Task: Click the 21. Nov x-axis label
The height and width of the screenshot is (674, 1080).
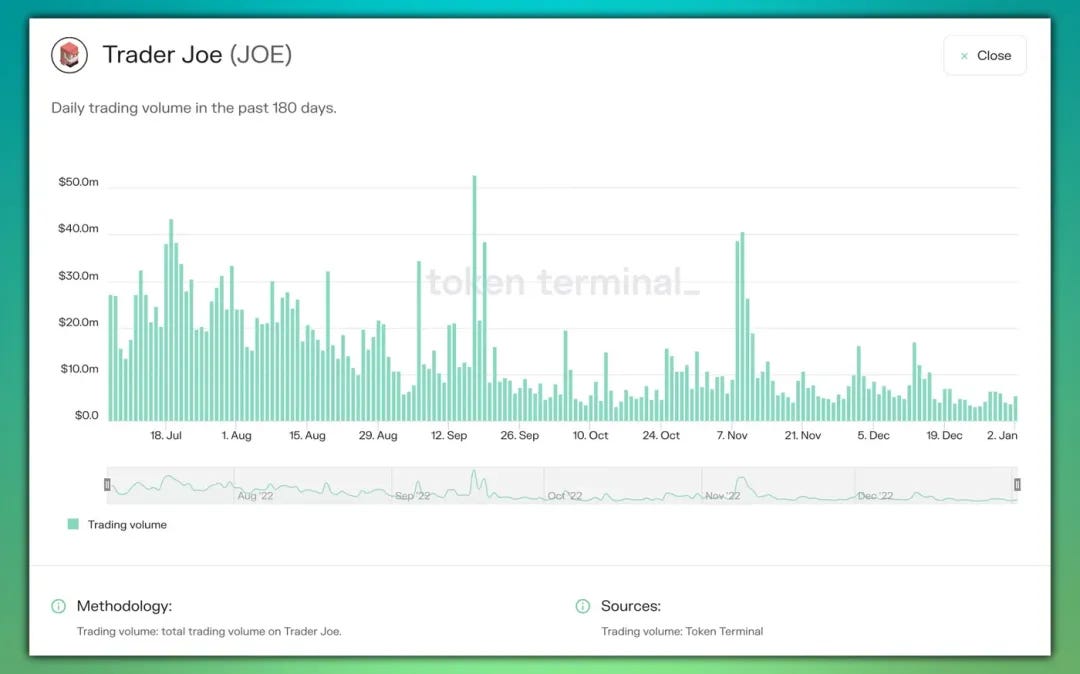Action: tap(803, 435)
